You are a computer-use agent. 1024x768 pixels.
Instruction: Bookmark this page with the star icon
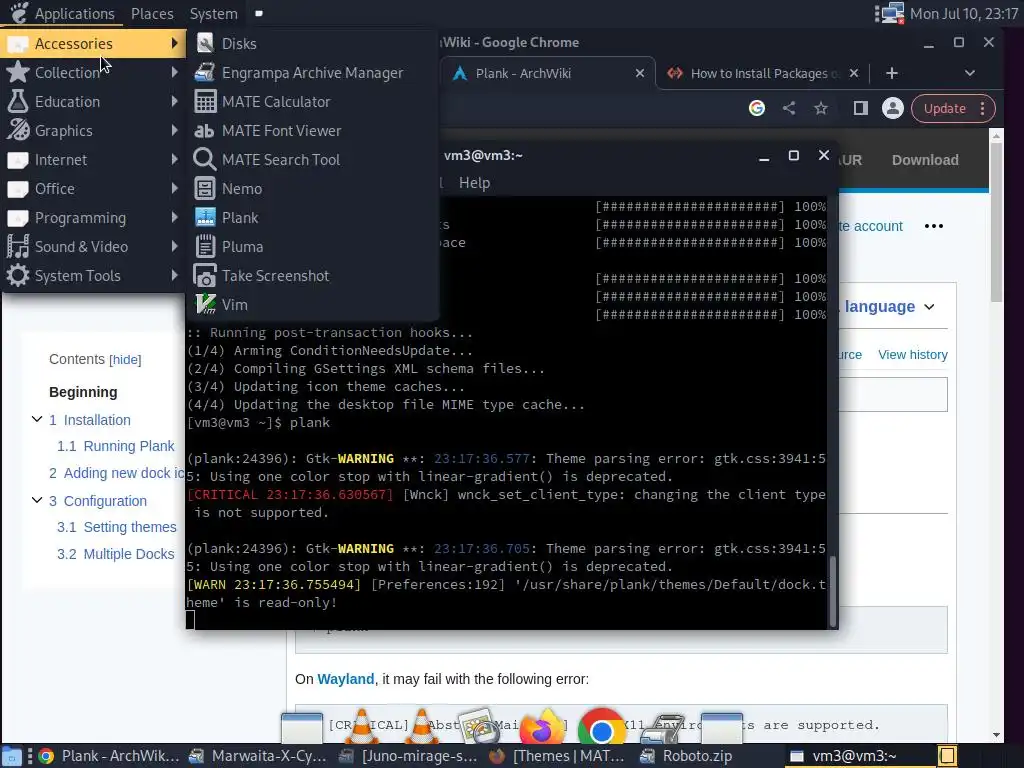tap(821, 108)
